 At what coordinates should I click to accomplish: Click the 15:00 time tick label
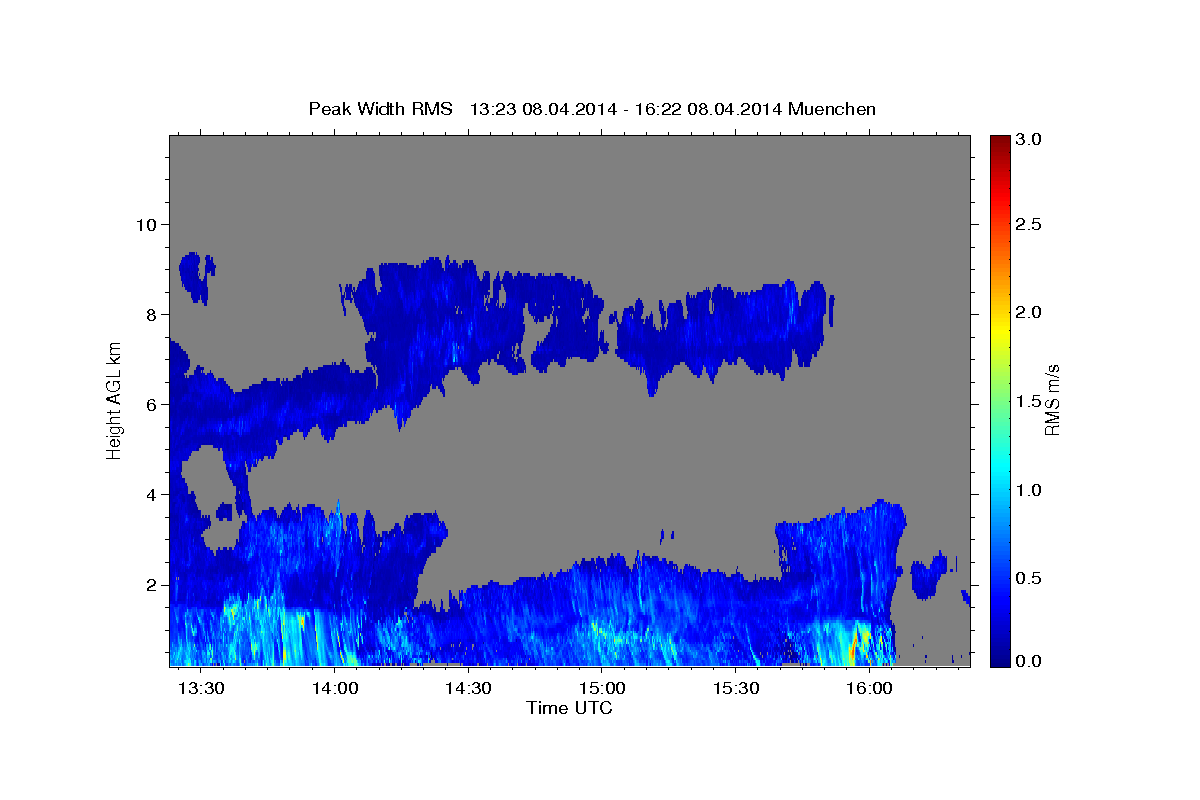click(x=602, y=688)
